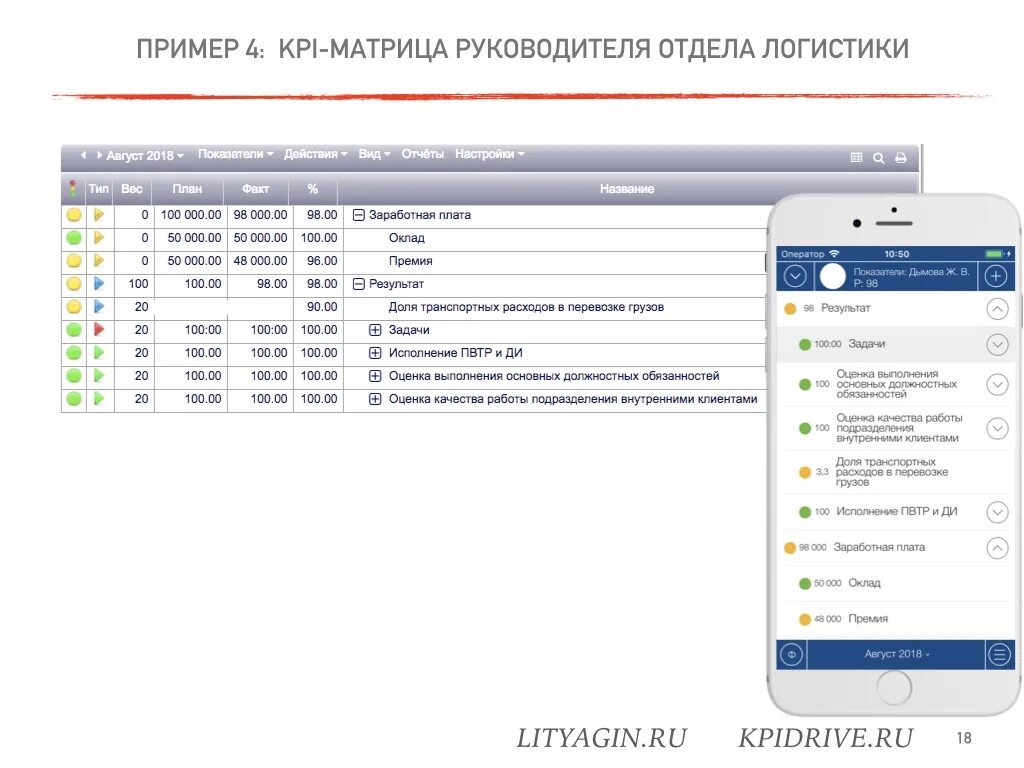Screen dimensions: 1024x768
Task: Click the search magnifier icon
Action: pyautogui.click(x=880, y=155)
